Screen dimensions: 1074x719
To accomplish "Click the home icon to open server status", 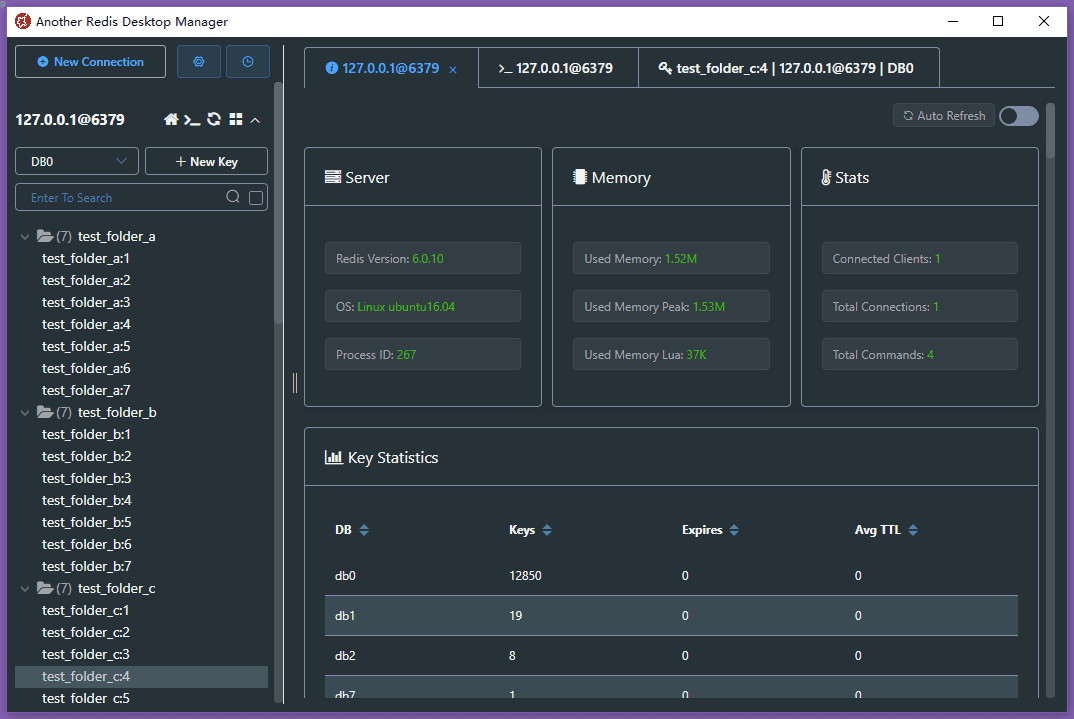I will click(171, 119).
